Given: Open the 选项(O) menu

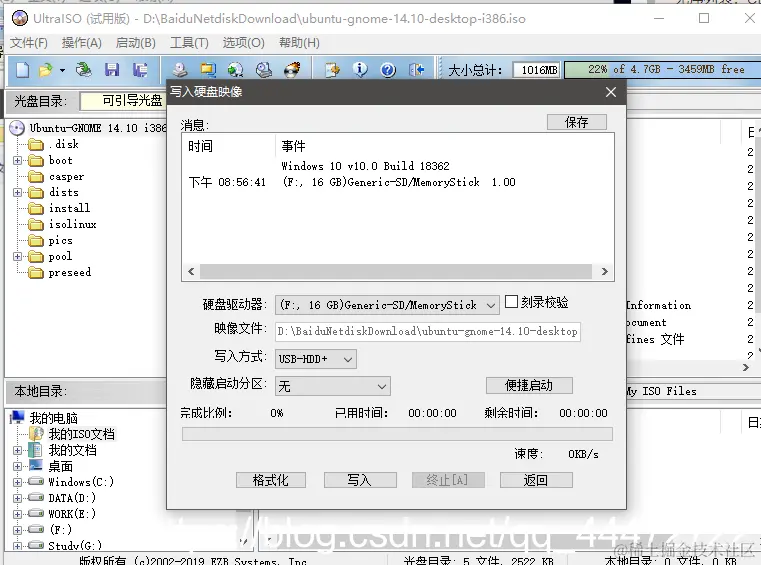Looking at the screenshot, I should pos(244,43).
